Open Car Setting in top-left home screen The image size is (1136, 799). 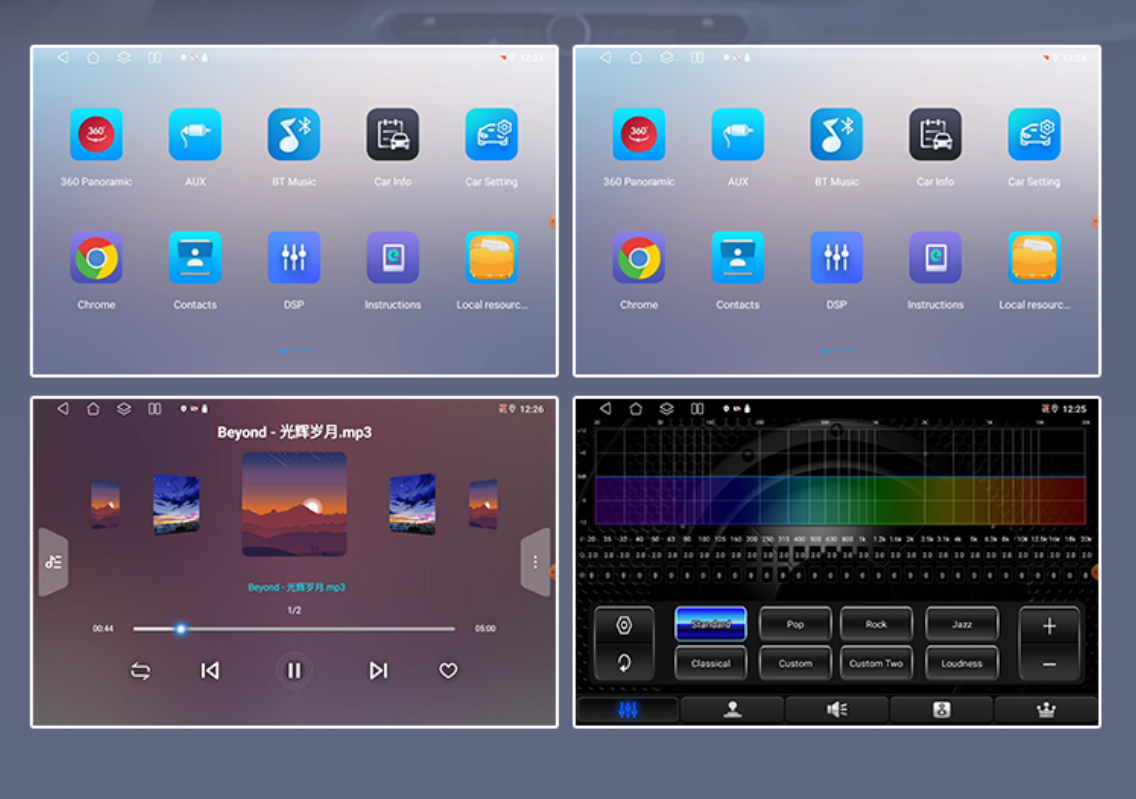click(x=491, y=135)
